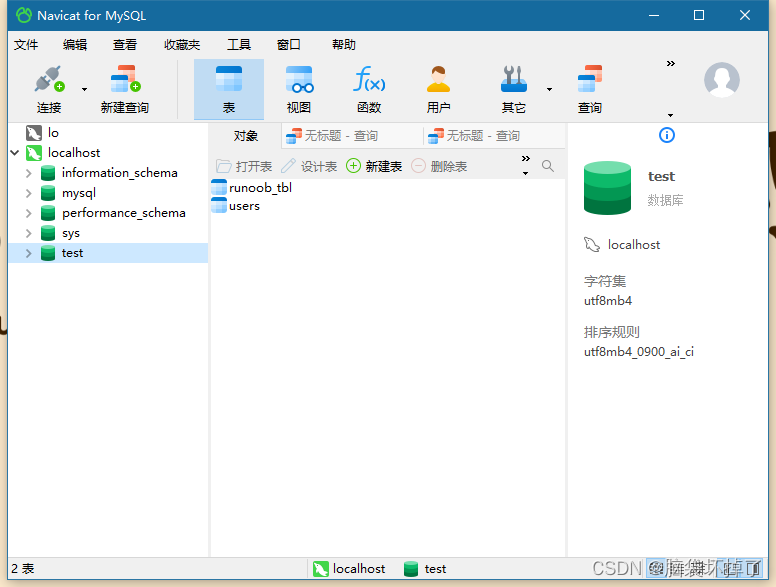Click the utf8mb4_0900_ai_ci collation value

coord(639,352)
